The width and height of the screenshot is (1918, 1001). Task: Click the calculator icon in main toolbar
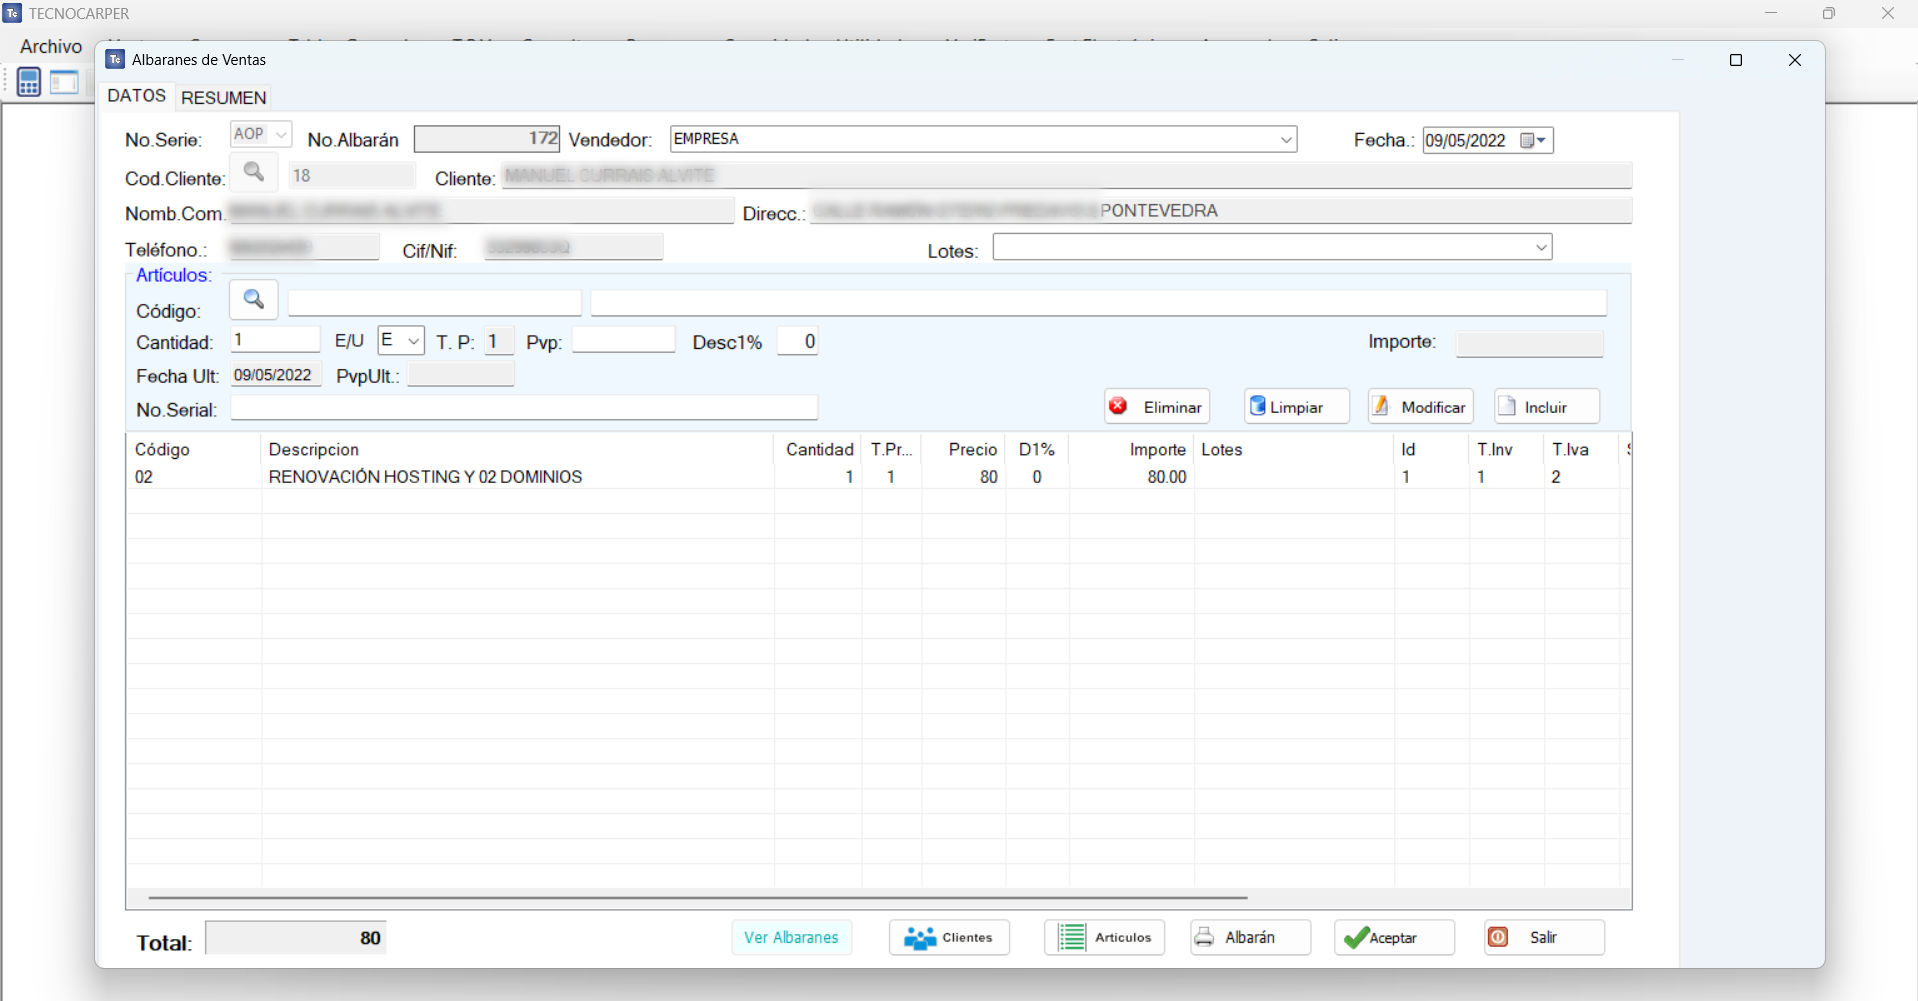29,82
